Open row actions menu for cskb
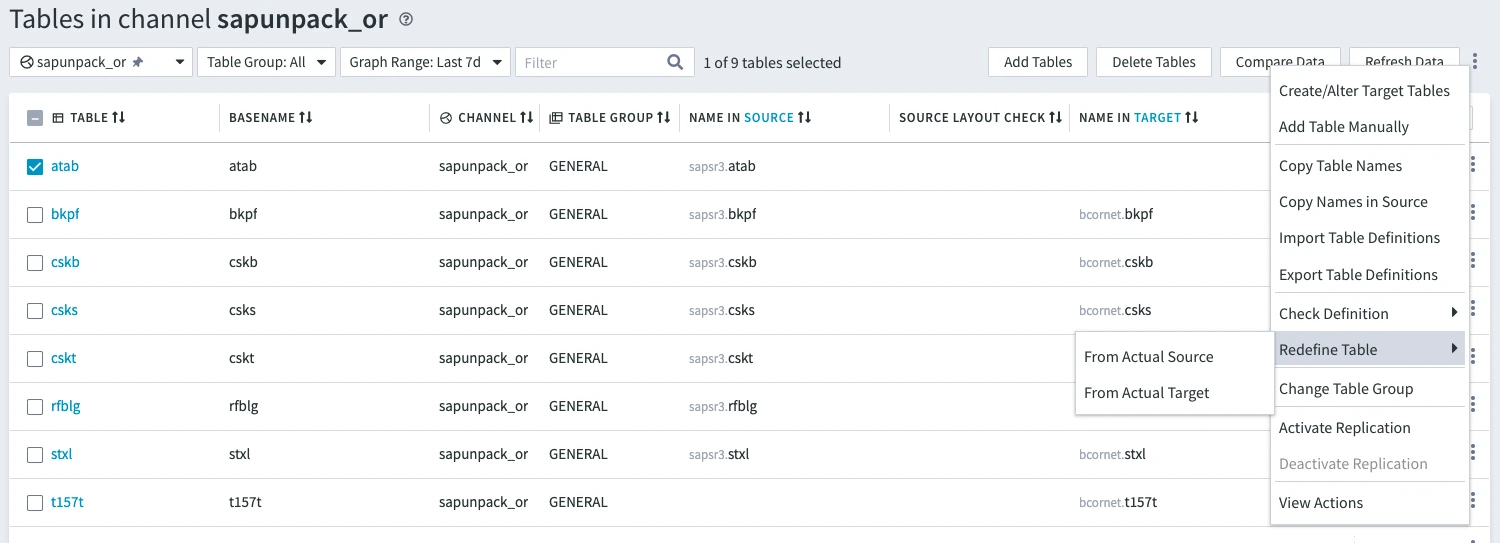This screenshot has width=1500, height=543. click(1473, 262)
